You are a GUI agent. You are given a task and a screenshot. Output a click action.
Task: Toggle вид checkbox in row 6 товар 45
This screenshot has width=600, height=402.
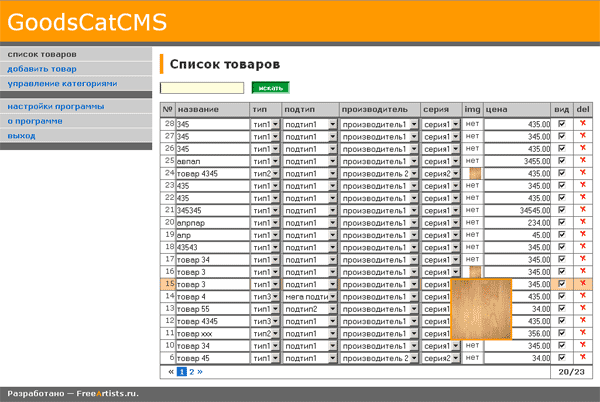(x=562, y=358)
